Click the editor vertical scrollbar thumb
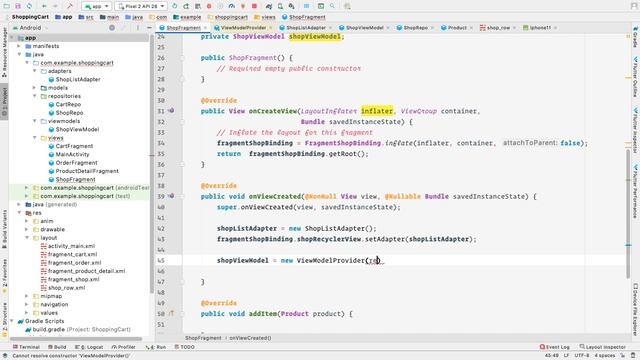This screenshot has height=360, width=640. click(x=628, y=214)
